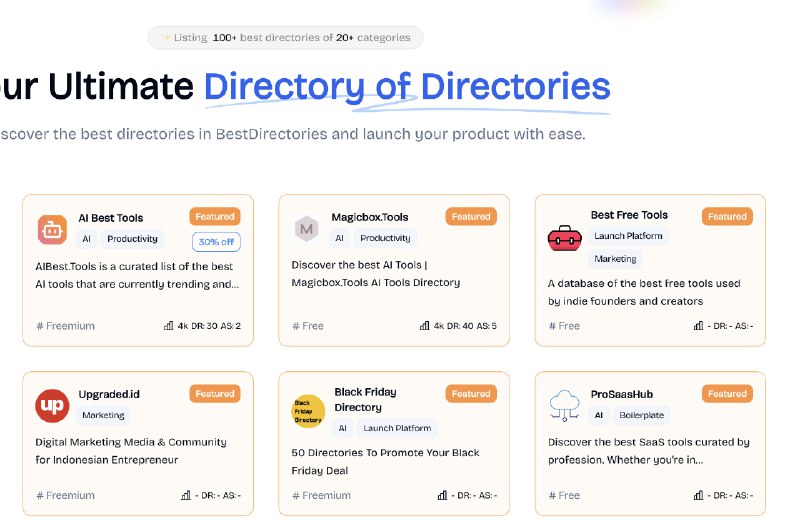
Task: Select the Marketing tag on Best Free Tools card
Action: pos(615,259)
